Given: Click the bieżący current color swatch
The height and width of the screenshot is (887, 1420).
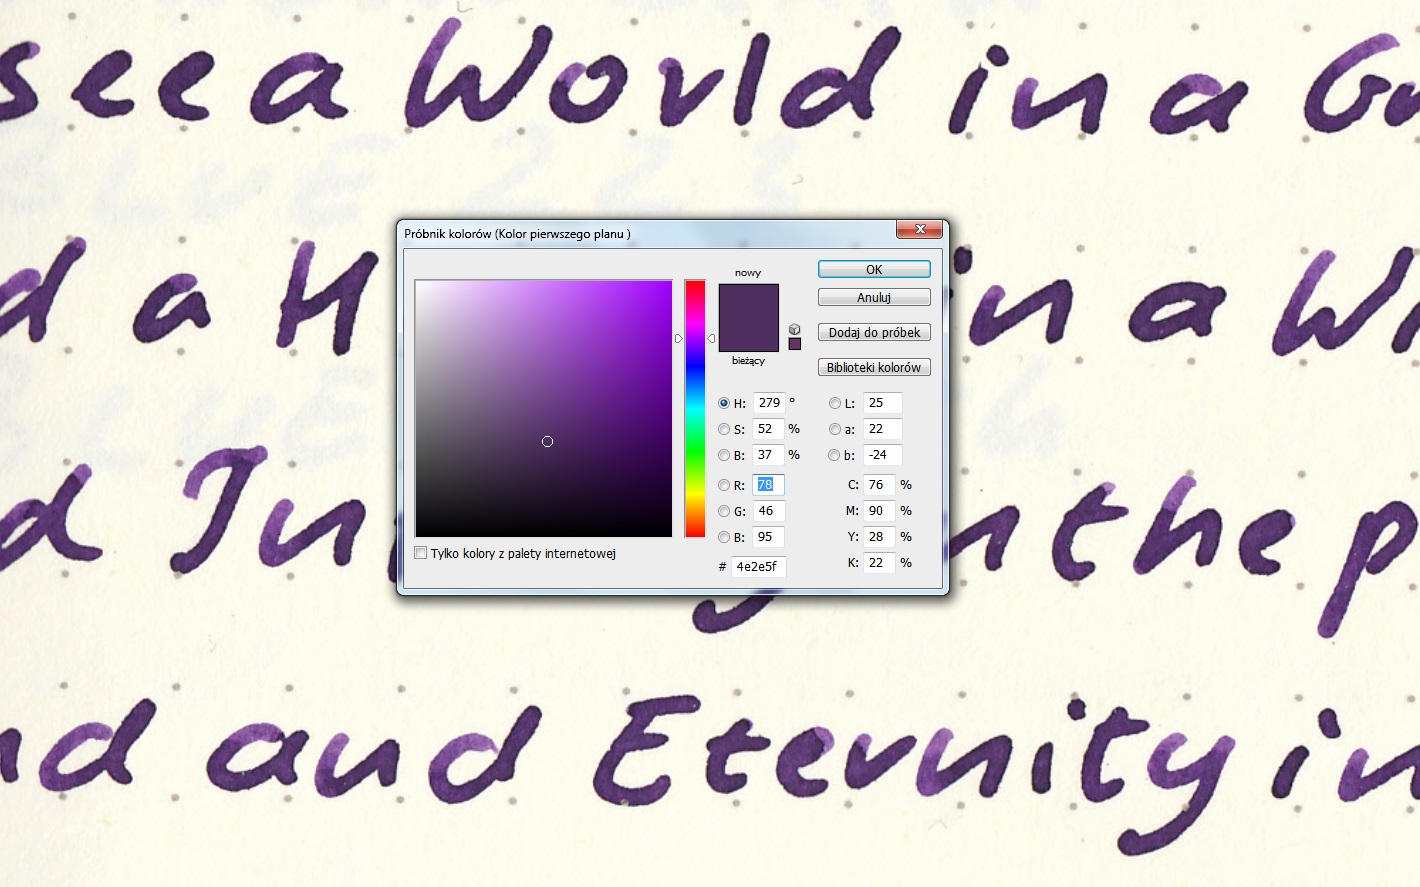Looking at the screenshot, I should click(x=748, y=337).
